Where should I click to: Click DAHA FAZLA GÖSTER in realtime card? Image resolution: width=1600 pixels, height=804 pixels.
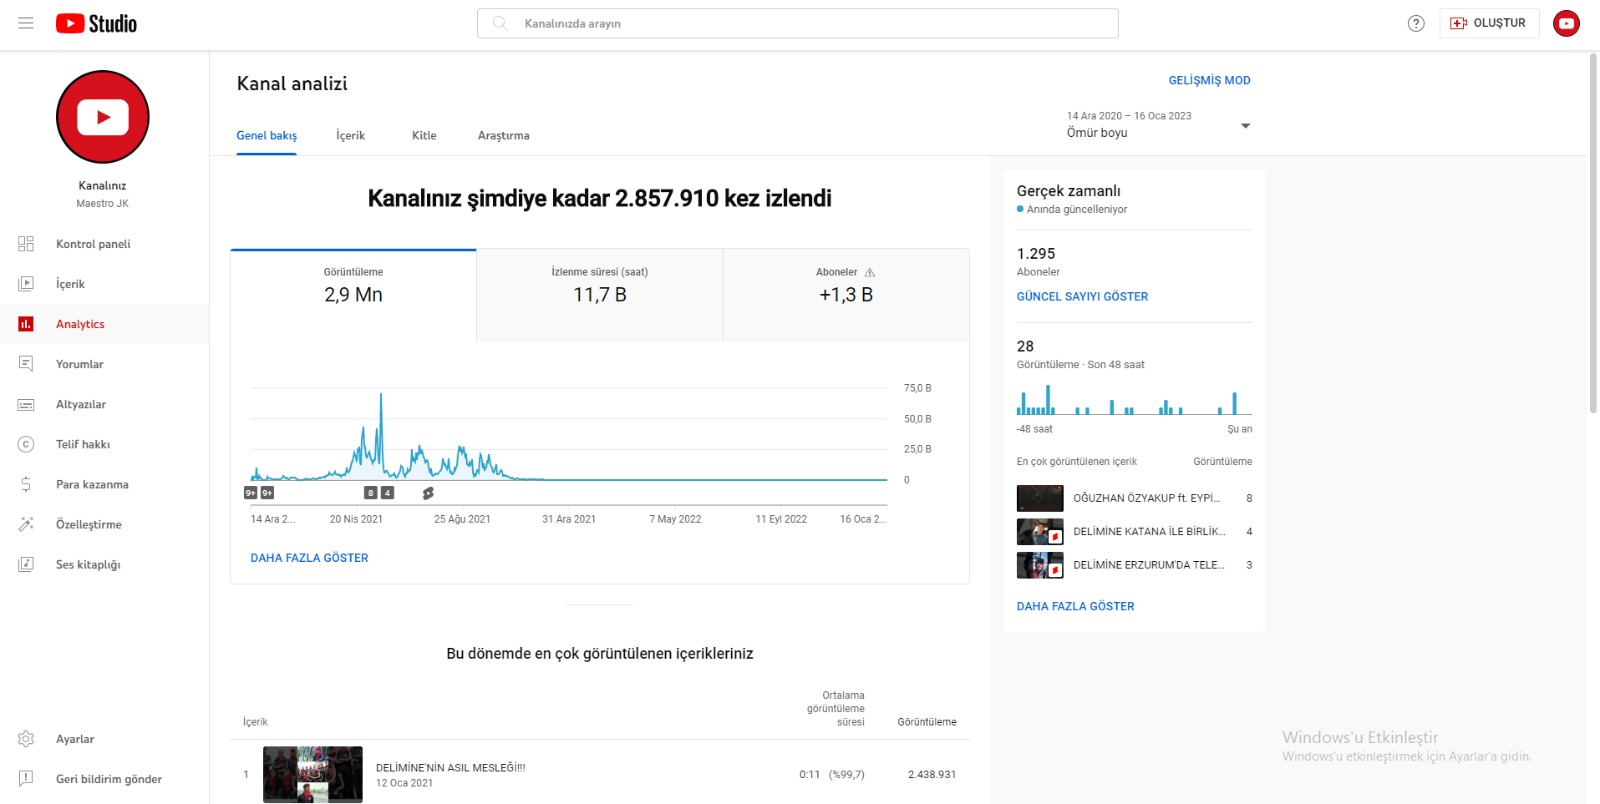1075,606
